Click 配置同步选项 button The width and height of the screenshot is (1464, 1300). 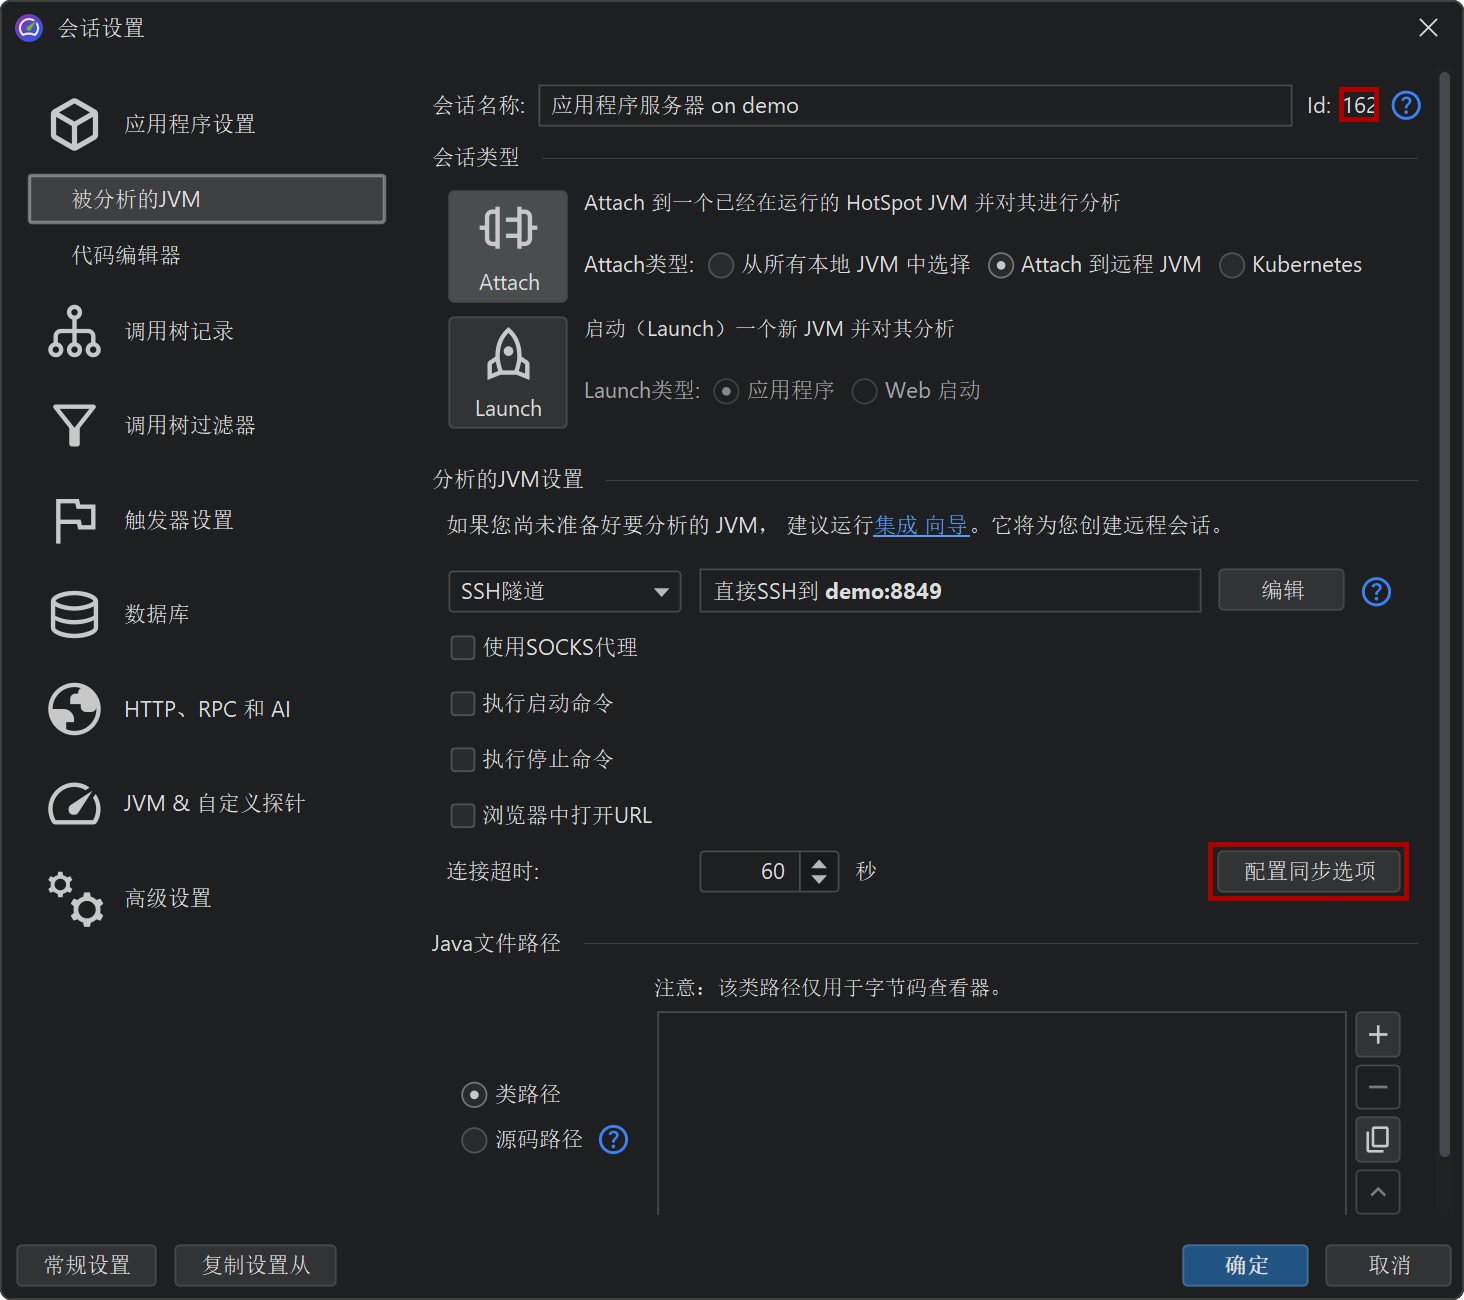[x=1308, y=872]
